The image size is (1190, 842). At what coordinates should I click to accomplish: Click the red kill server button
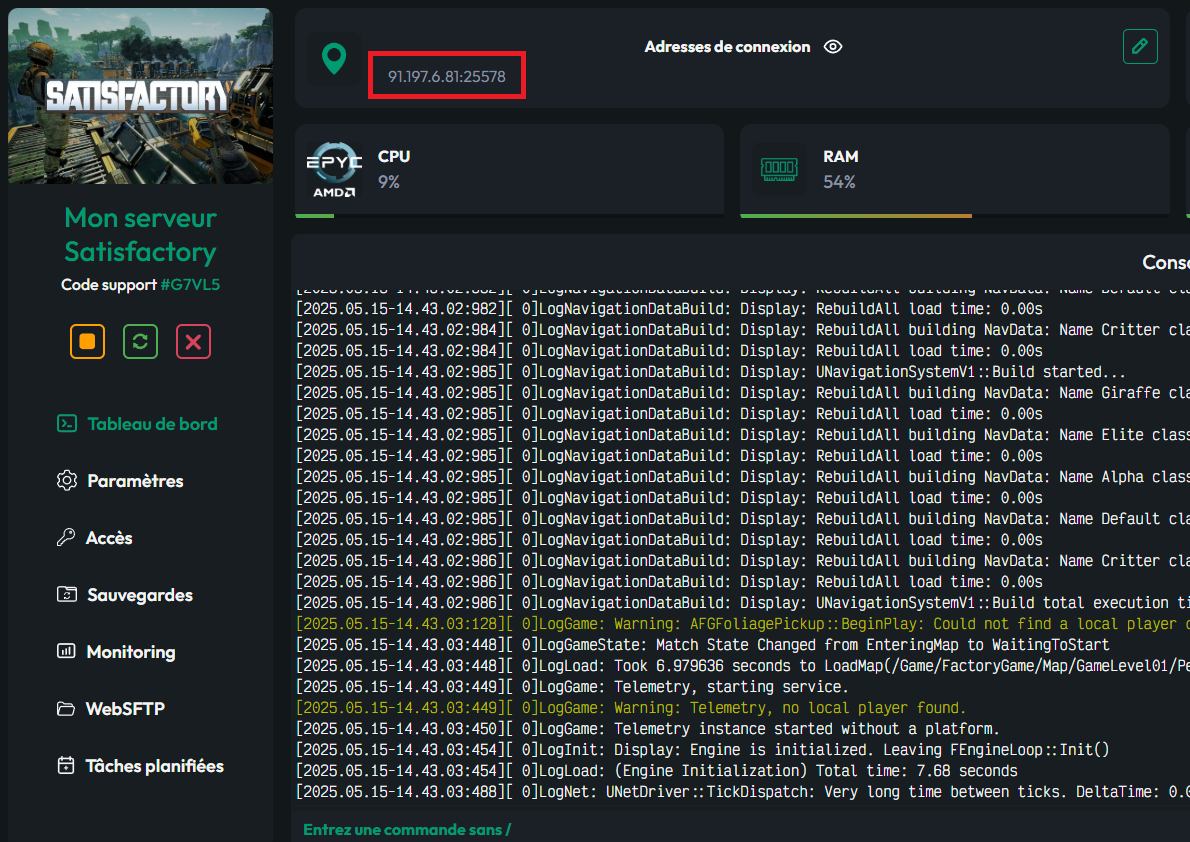(194, 342)
